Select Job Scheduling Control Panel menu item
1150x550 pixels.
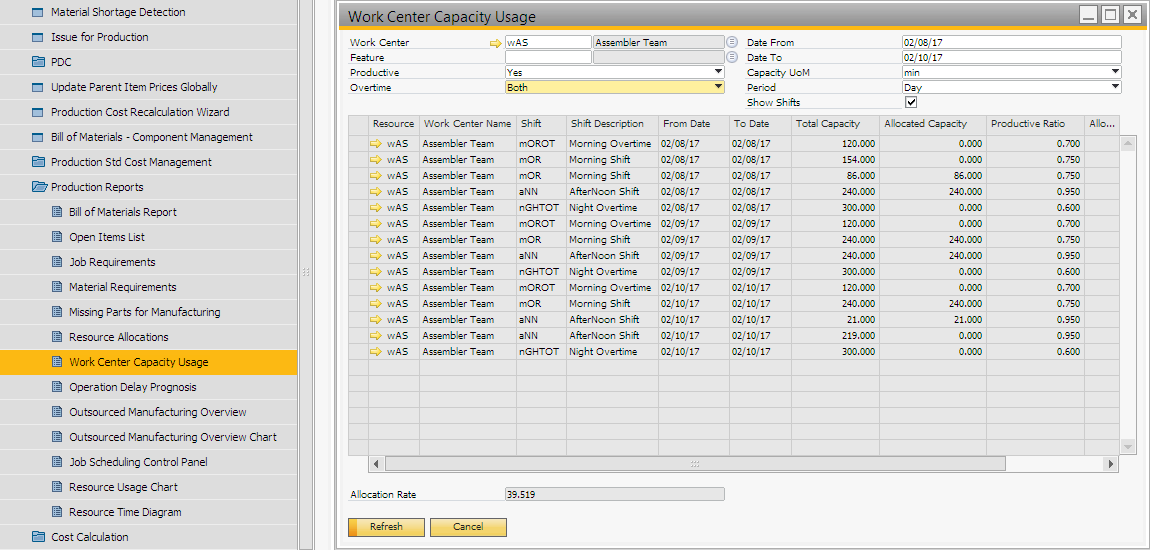click(138, 462)
